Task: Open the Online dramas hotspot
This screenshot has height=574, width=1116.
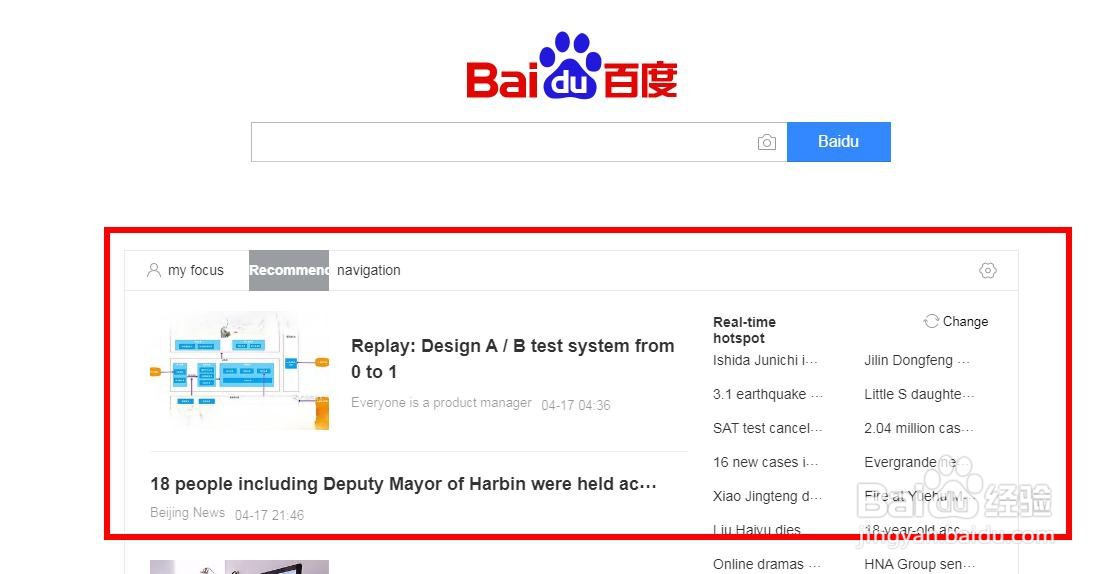Action: (x=767, y=565)
